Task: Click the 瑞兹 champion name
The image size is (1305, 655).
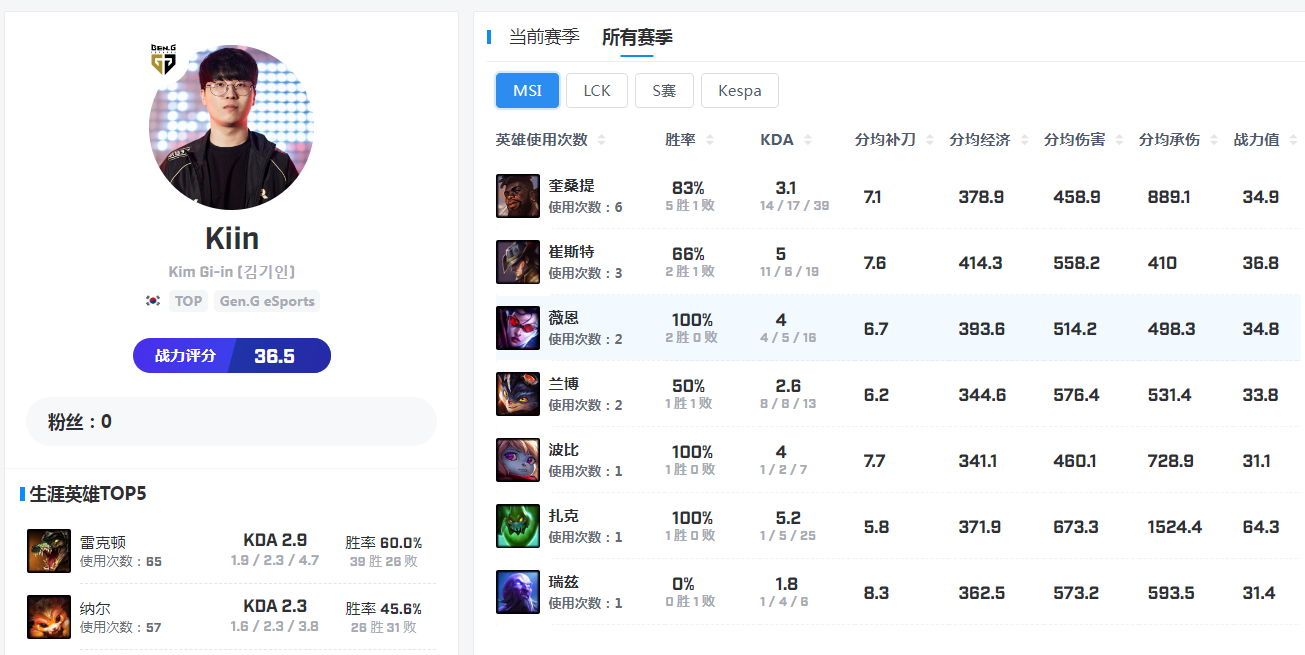Action: click(x=564, y=582)
